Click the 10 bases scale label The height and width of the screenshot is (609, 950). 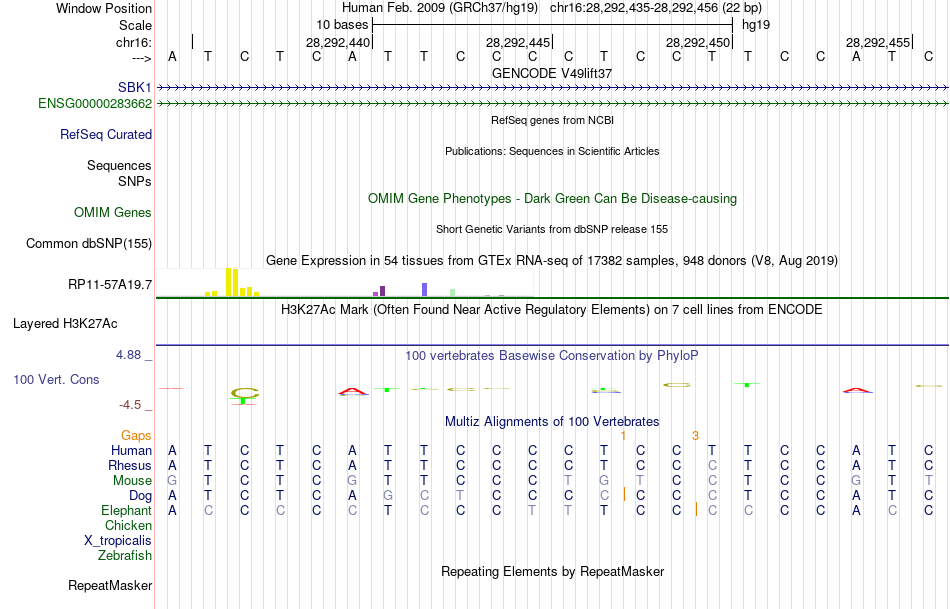click(342, 25)
